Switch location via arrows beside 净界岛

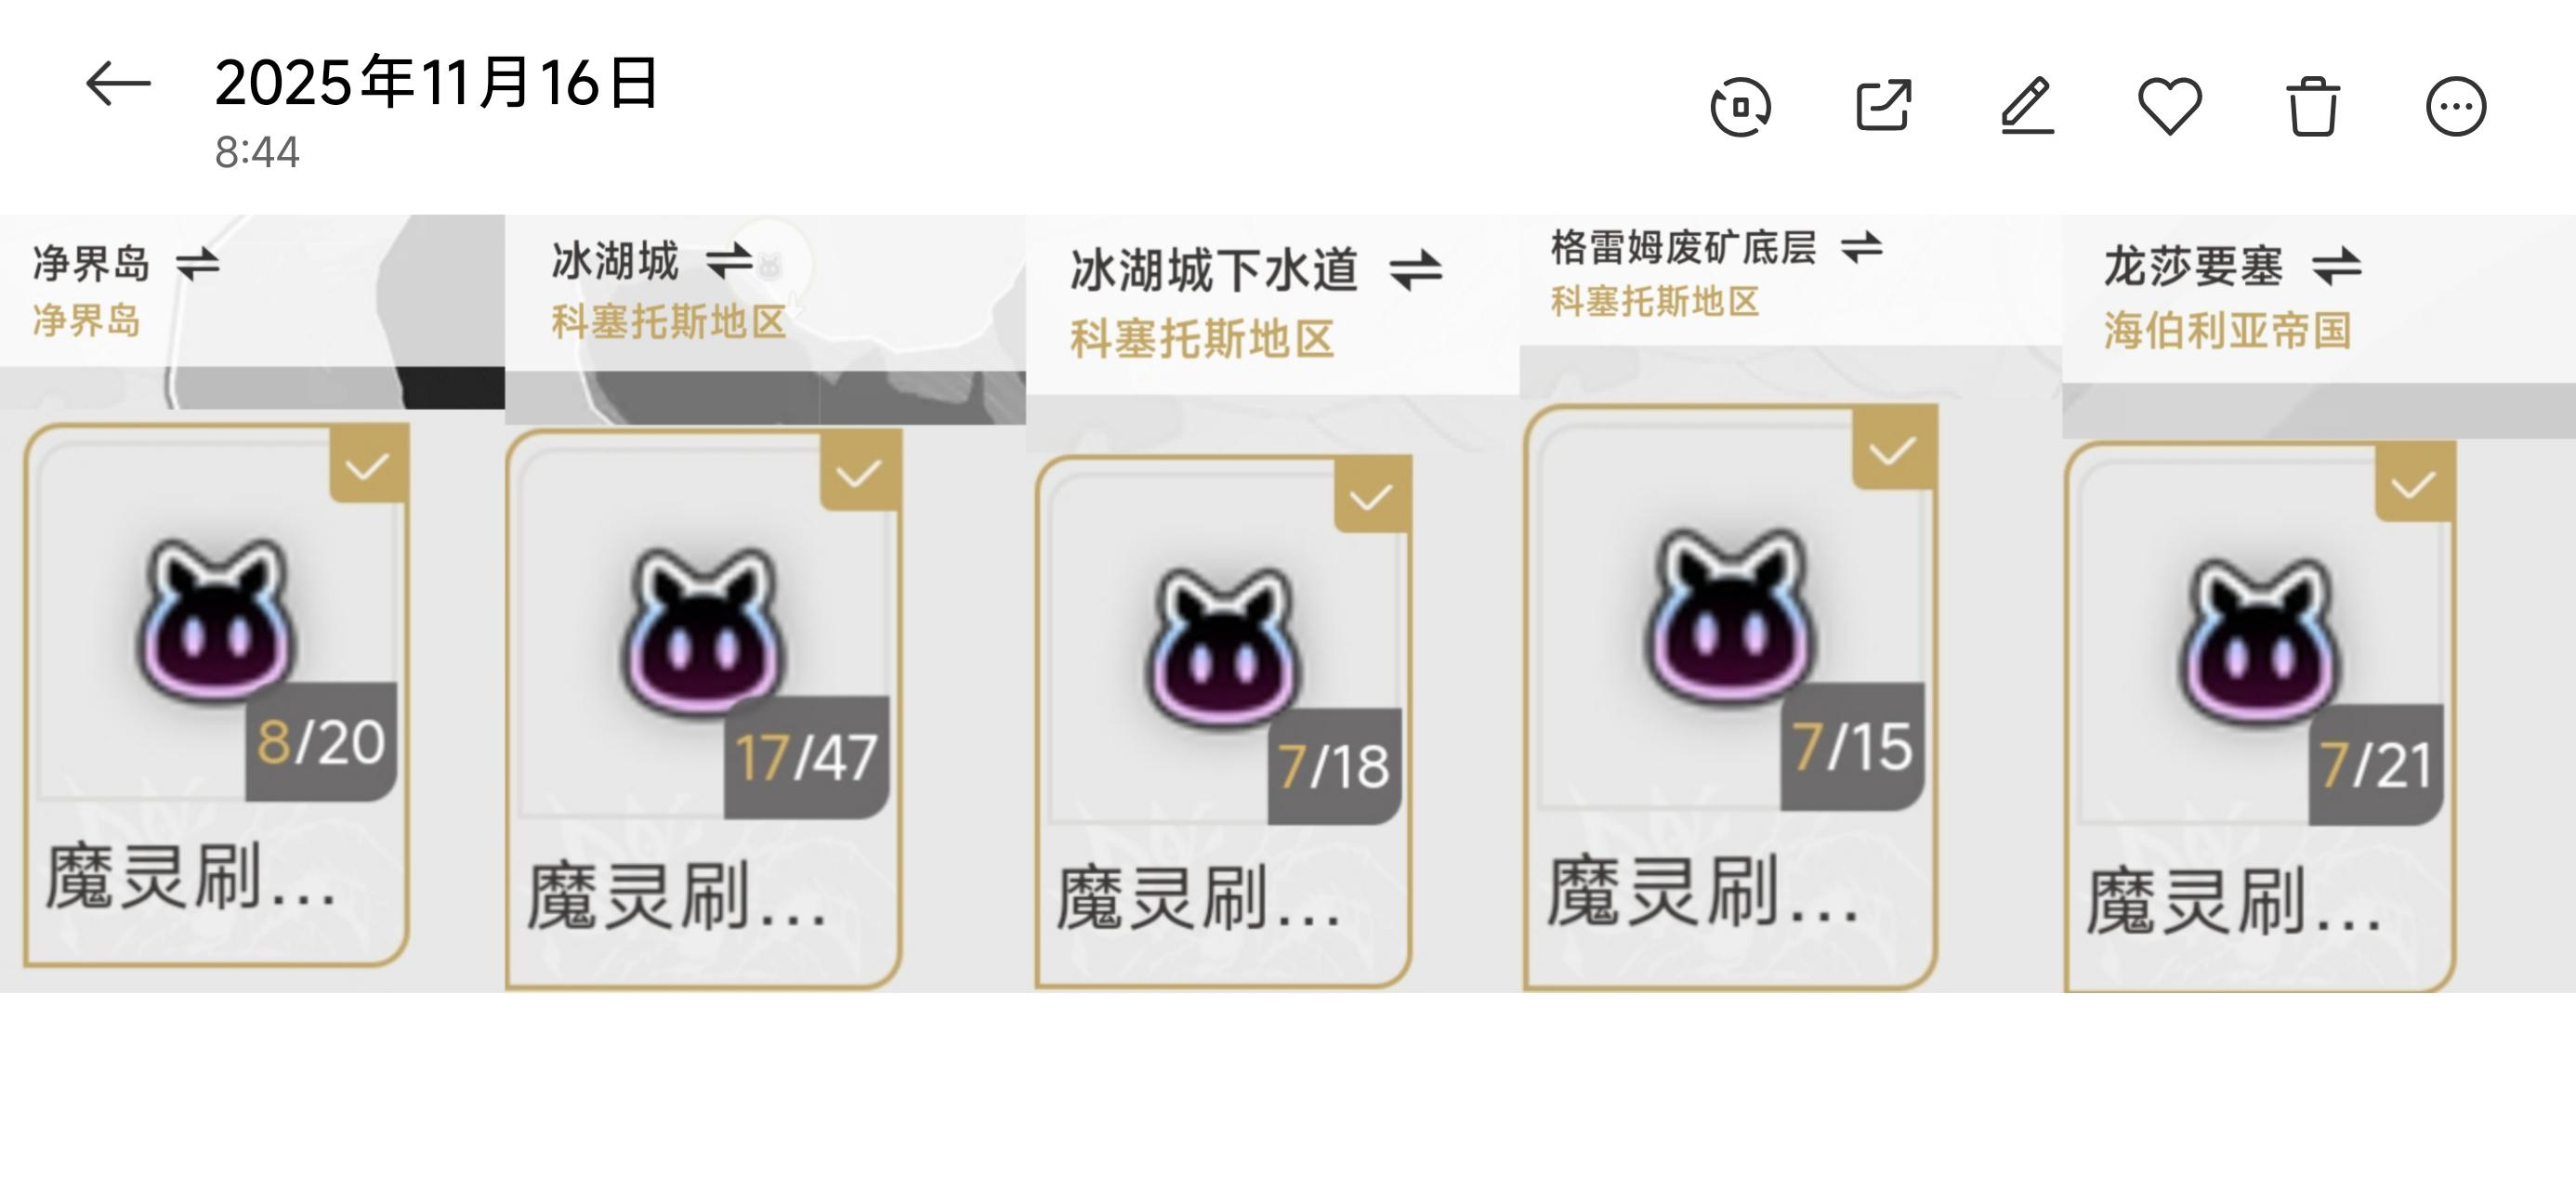(198, 265)
